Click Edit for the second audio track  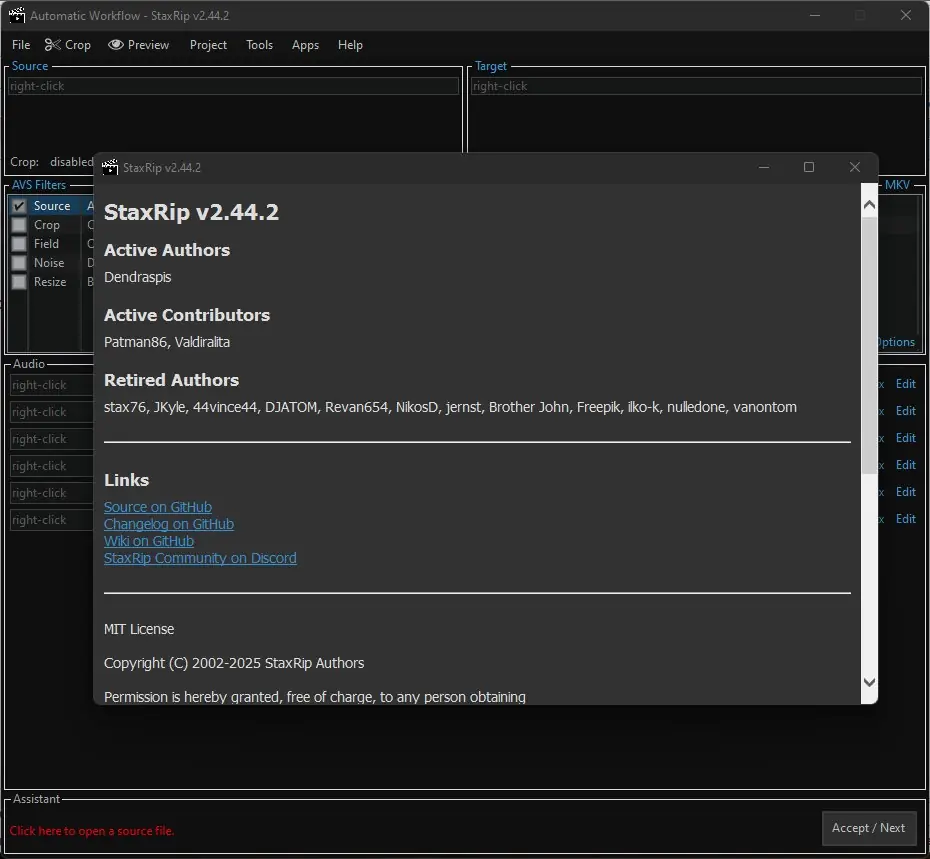tap(906, 411)
